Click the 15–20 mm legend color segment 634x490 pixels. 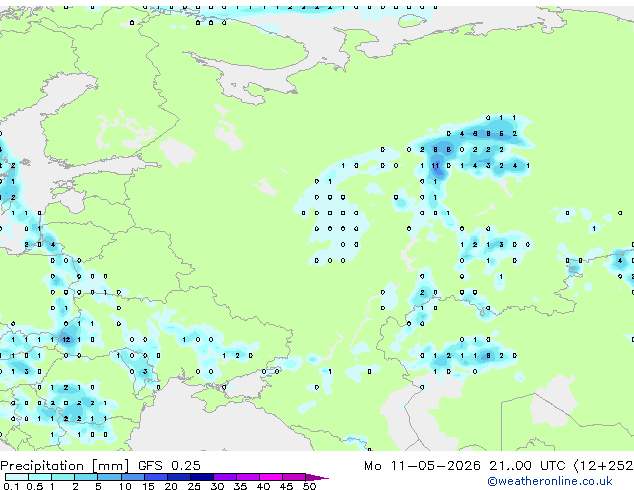click(x=156, y=477)
